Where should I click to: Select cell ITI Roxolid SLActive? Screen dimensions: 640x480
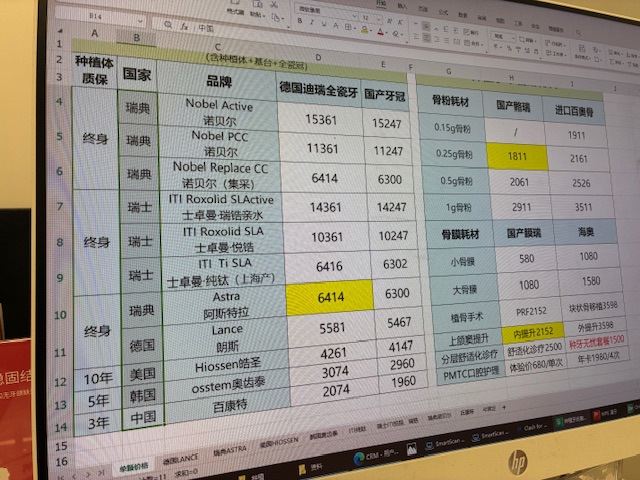point(221,207)
